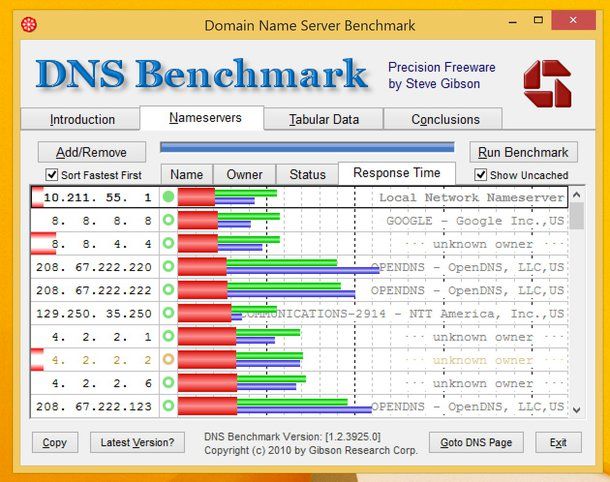Click the orange status circle for 4.2.2.2
This screenshot has width=610, height=482.
pos(168,359)
